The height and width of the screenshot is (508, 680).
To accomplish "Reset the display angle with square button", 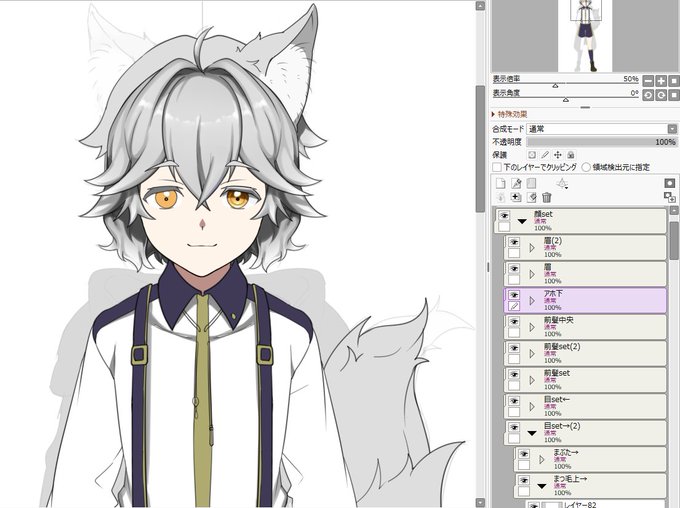I will [673, 95].
